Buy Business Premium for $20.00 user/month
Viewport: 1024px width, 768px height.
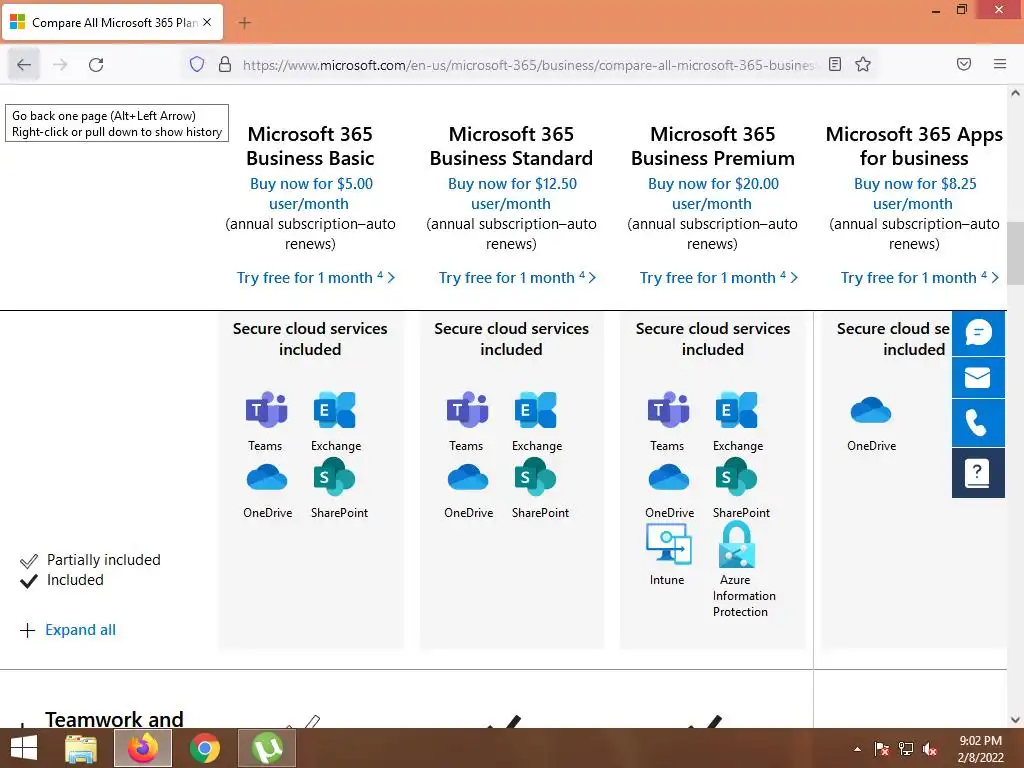pyautogui.click(x=713, y=193)
